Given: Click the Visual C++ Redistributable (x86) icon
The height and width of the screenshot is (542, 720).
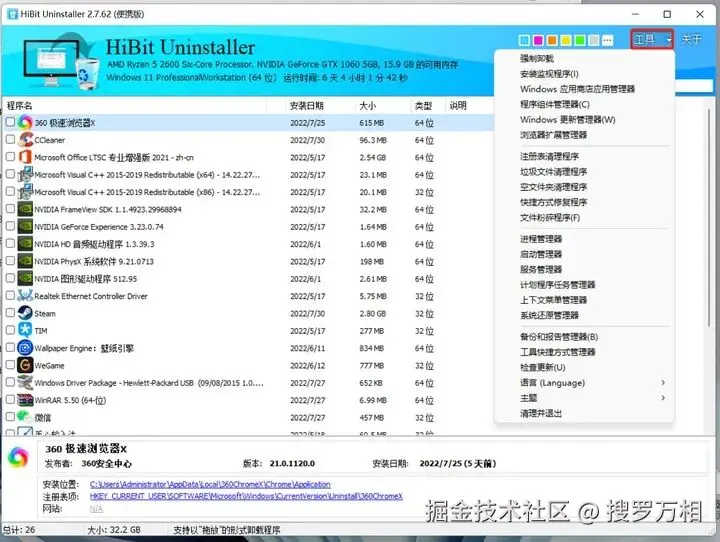Looking at the screenshot, I should pos(25,192).
